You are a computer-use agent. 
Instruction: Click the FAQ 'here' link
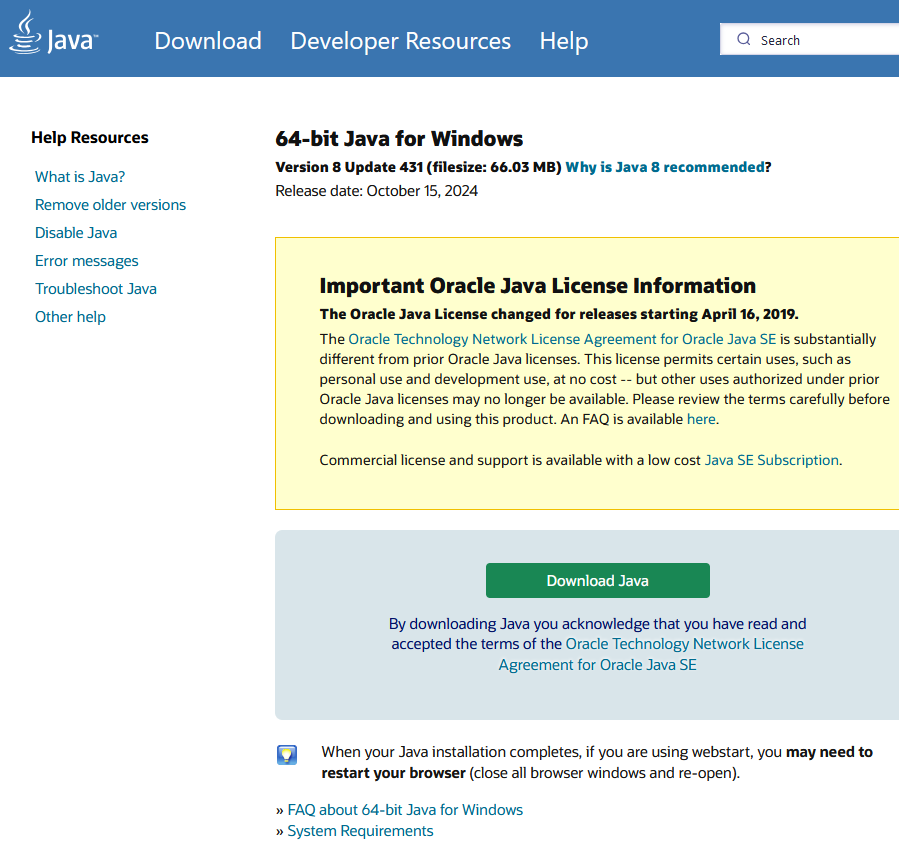[x=701, y=419]
